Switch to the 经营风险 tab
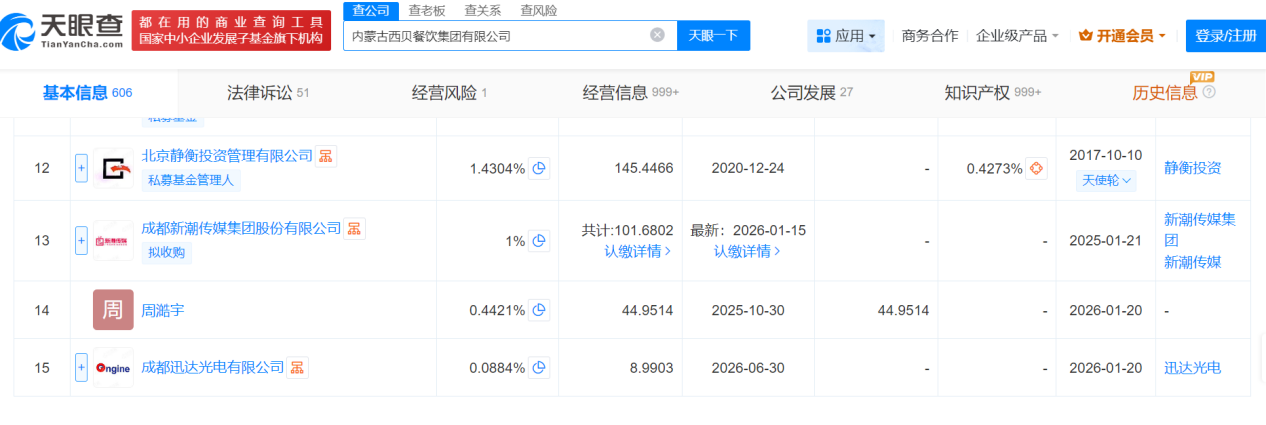 click(x=449, y=93)
